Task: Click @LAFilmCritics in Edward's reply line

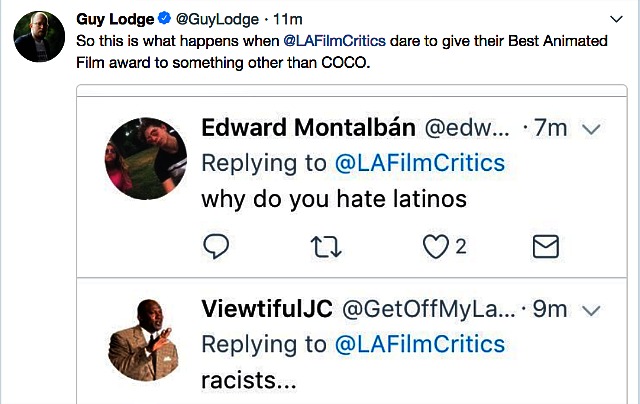Action: [419, 163]
